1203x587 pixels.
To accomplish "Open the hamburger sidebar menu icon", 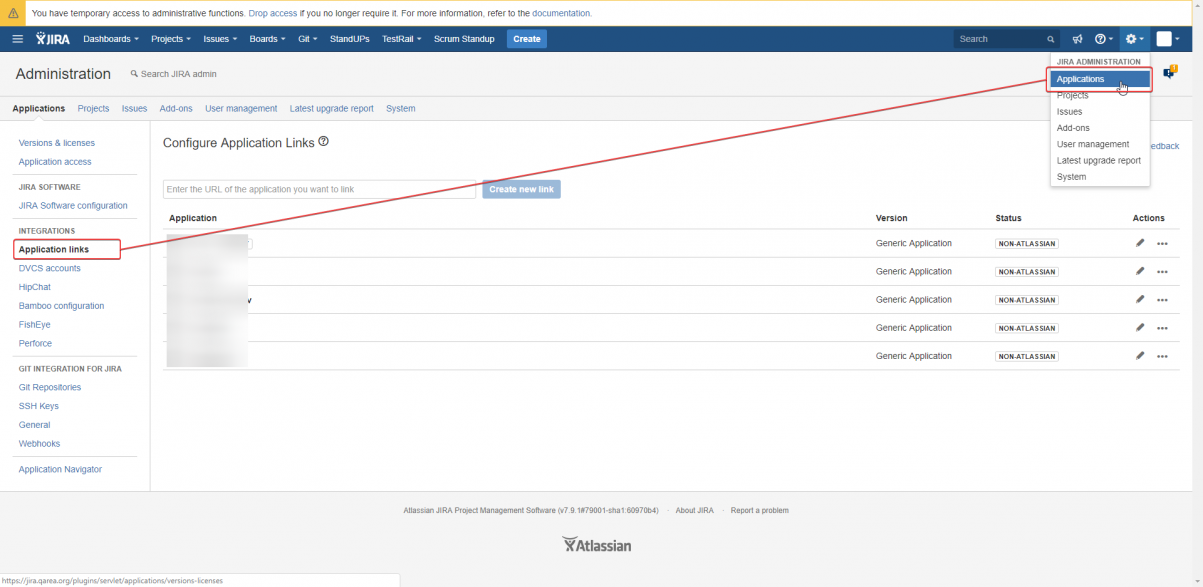I will tap(17, 39).
